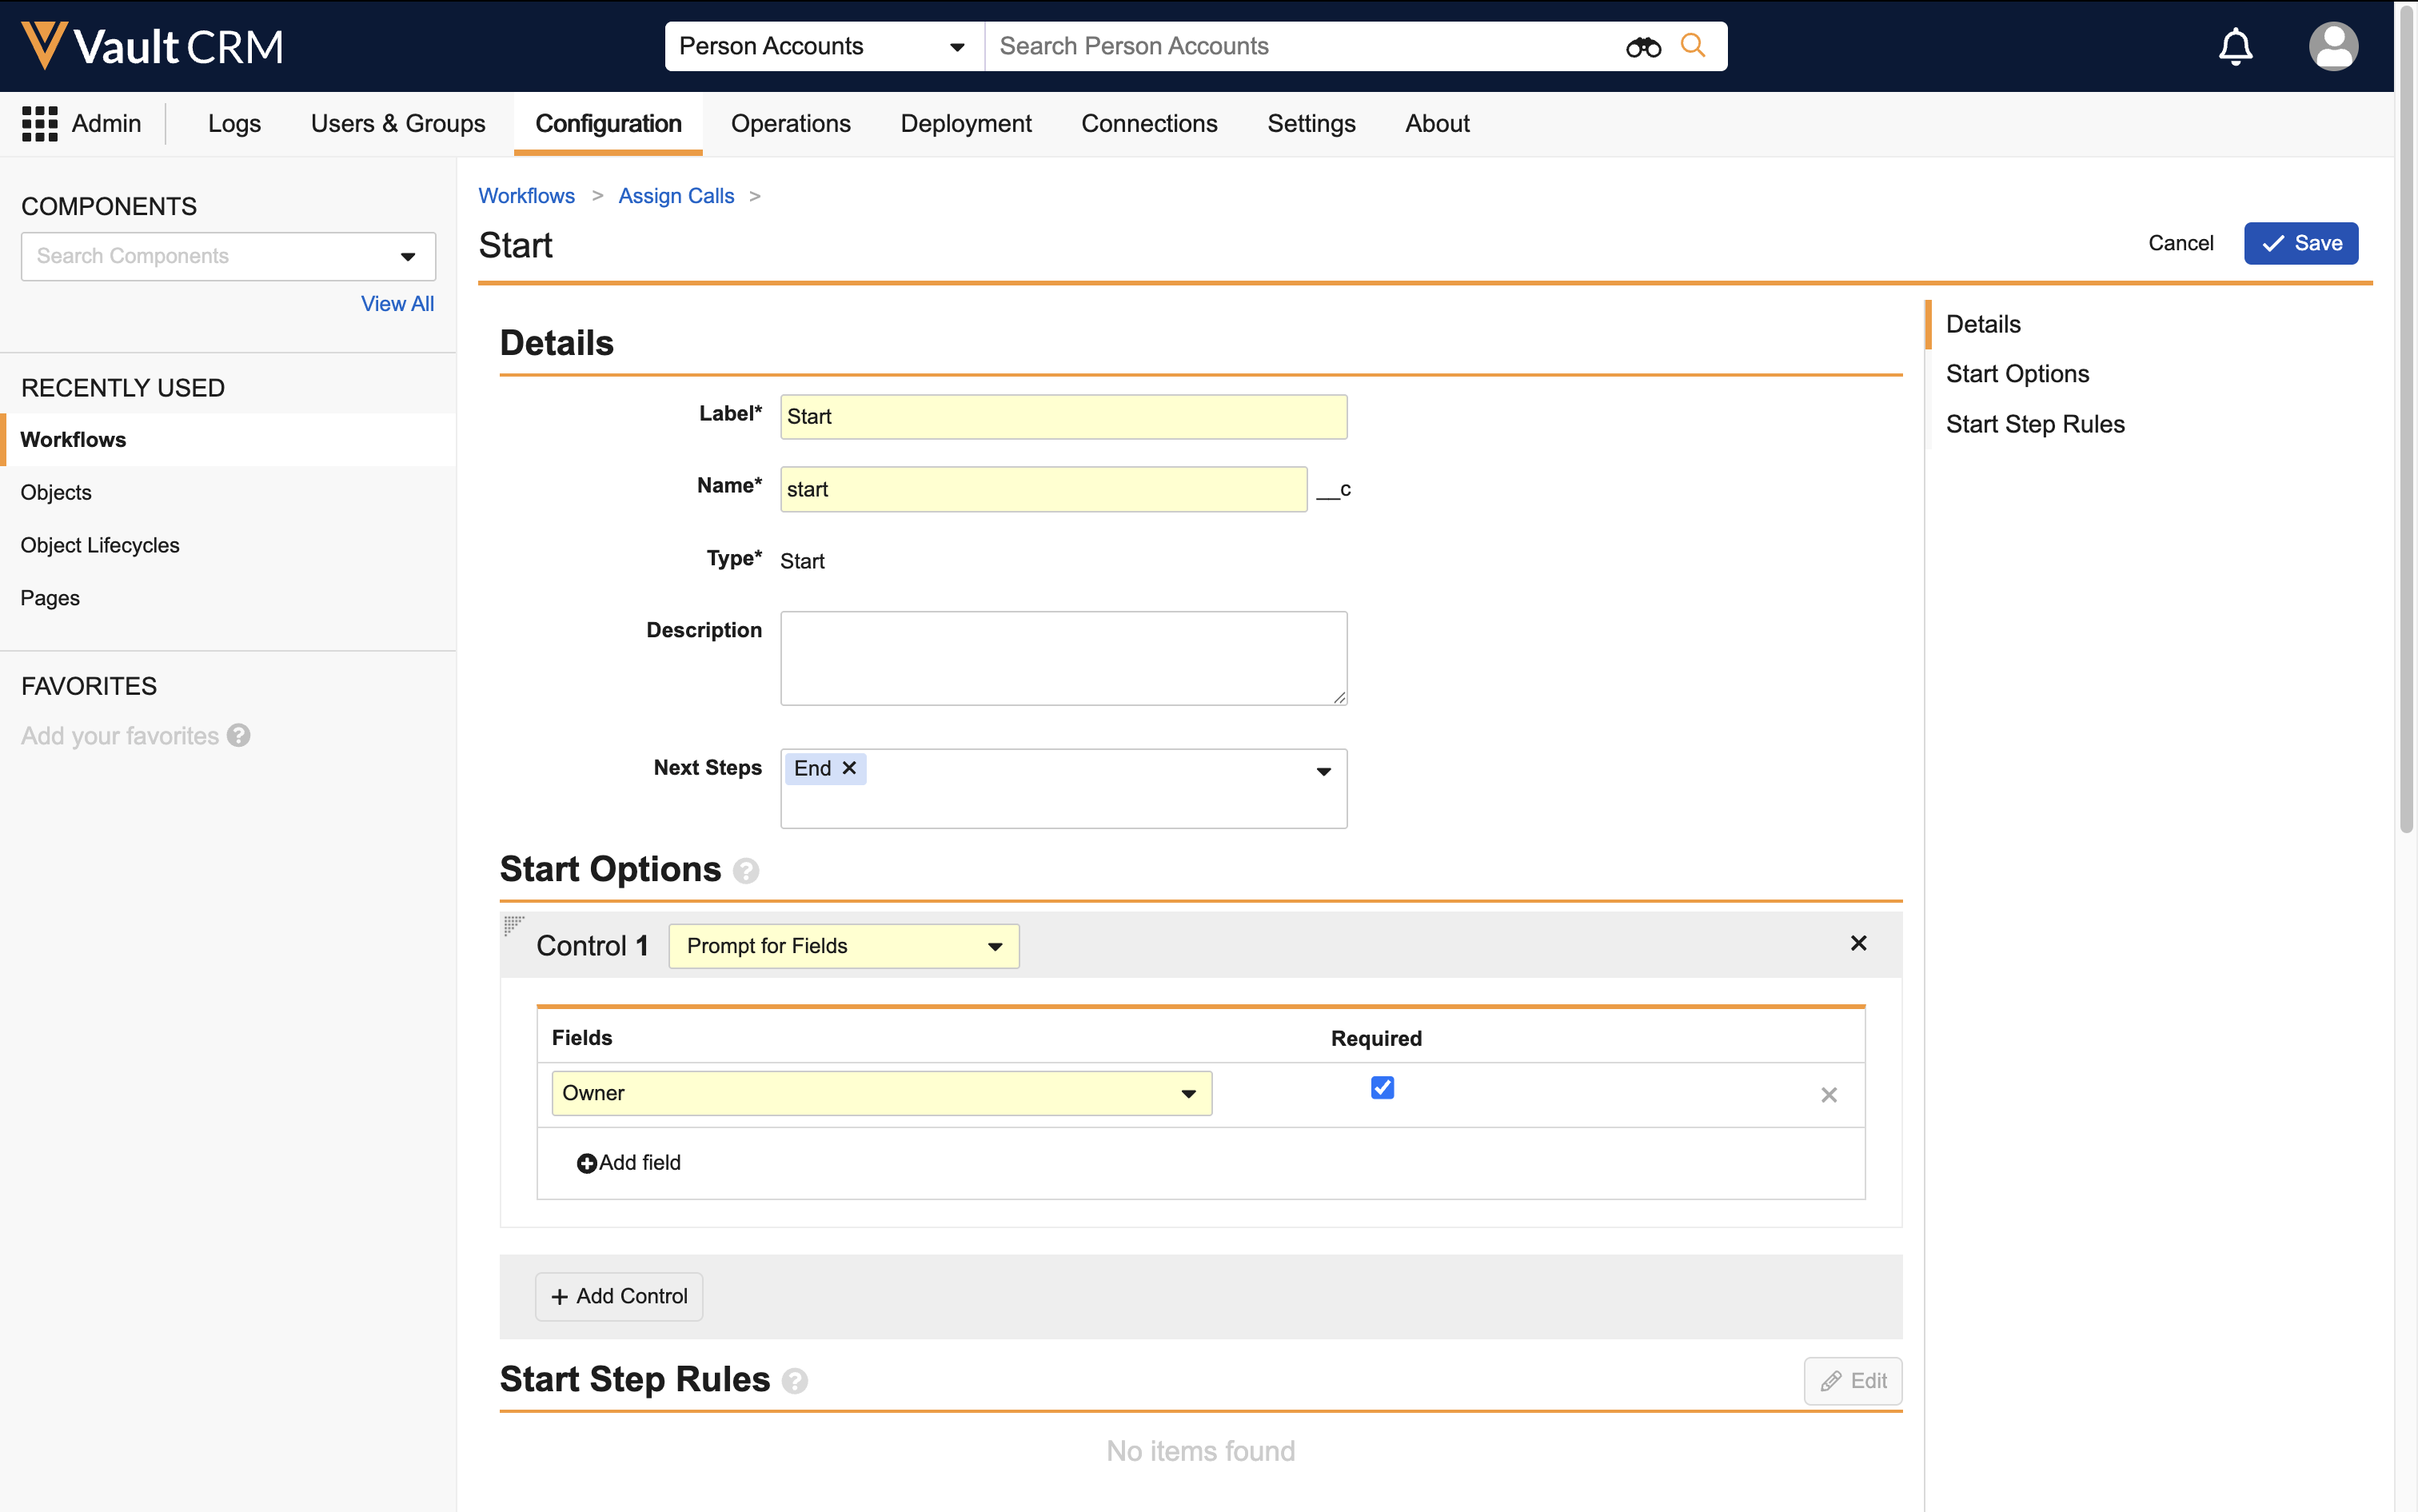Screen dimensions: 2418x1512
Task: Follow the Assign Calls breadcrumb link
Action: pos(676,196)
